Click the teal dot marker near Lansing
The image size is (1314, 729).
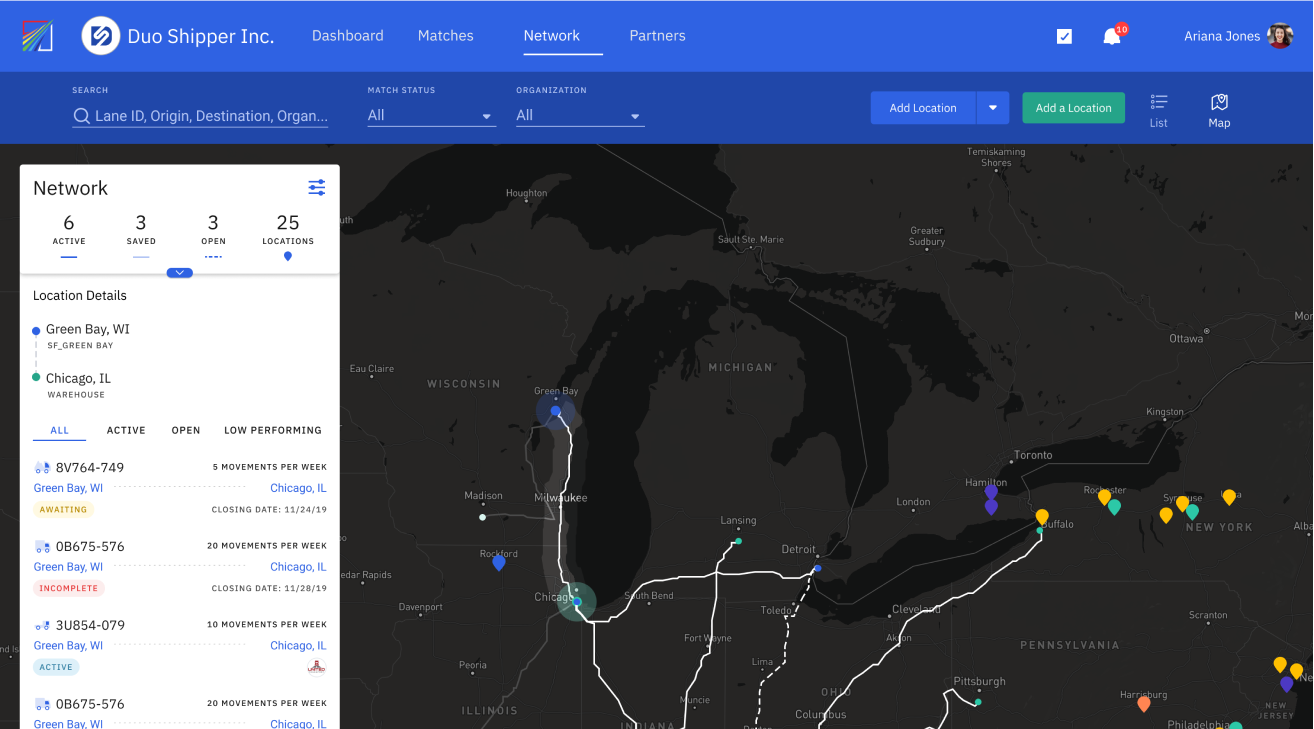[738, 541]
